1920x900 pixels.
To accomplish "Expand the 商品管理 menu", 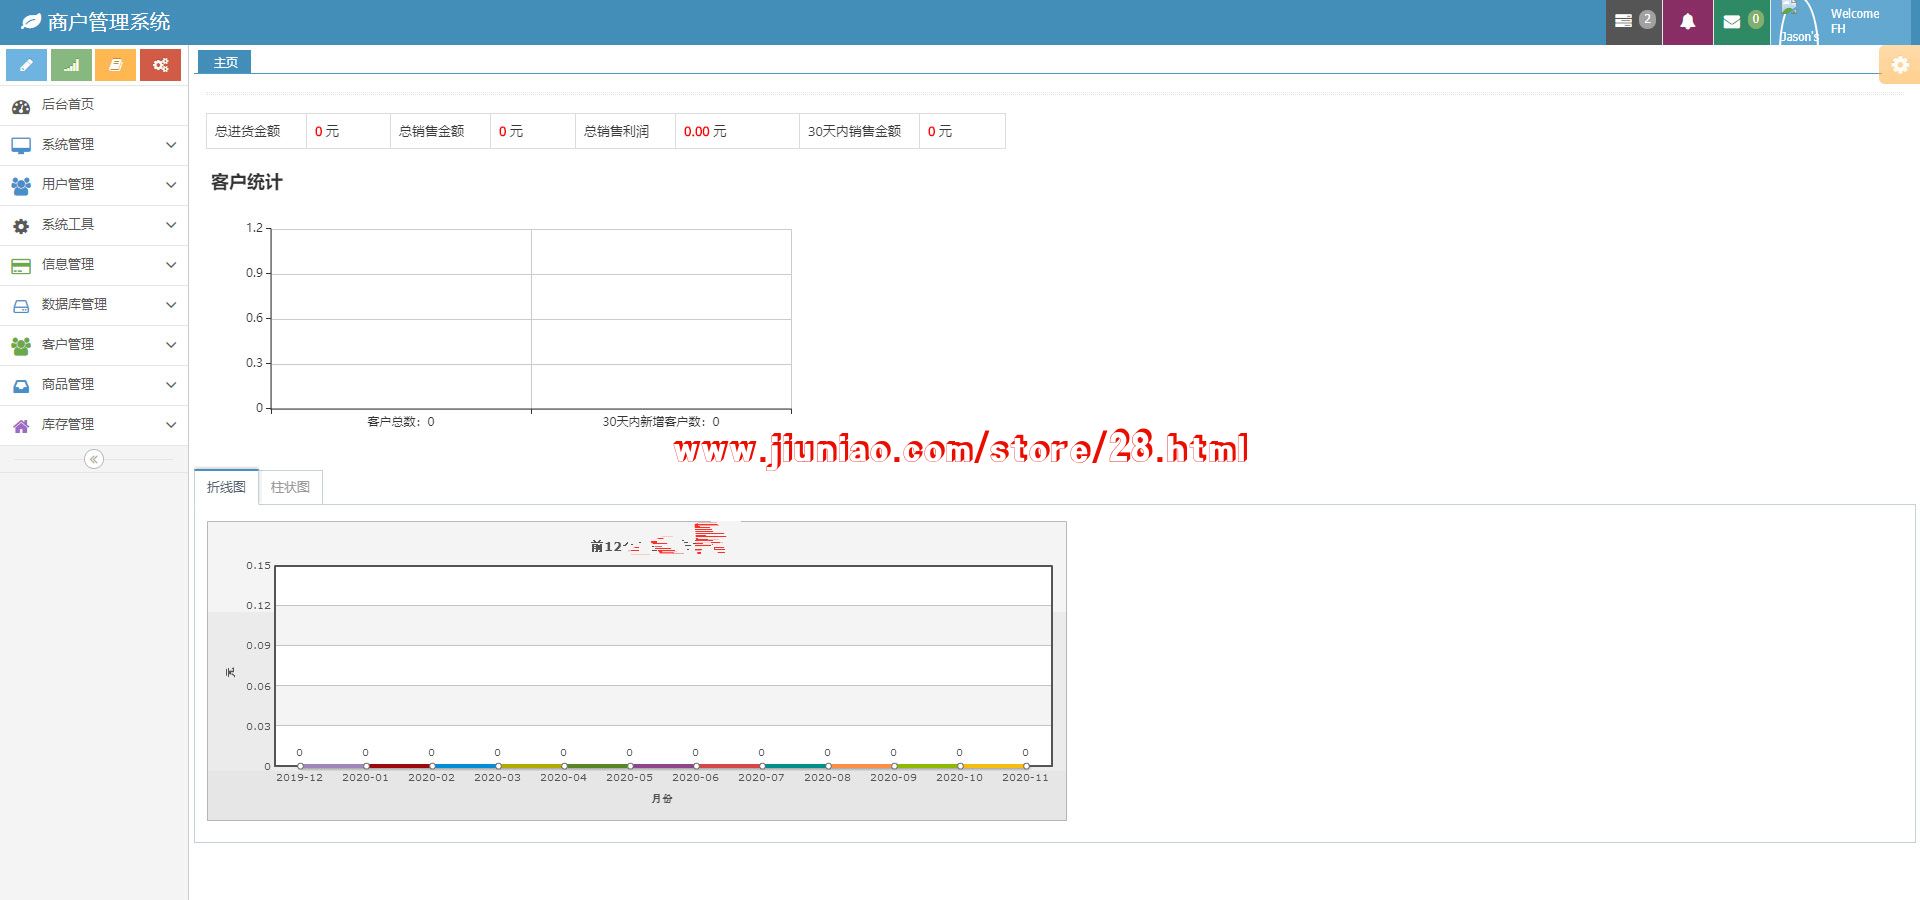I will 93,385.
